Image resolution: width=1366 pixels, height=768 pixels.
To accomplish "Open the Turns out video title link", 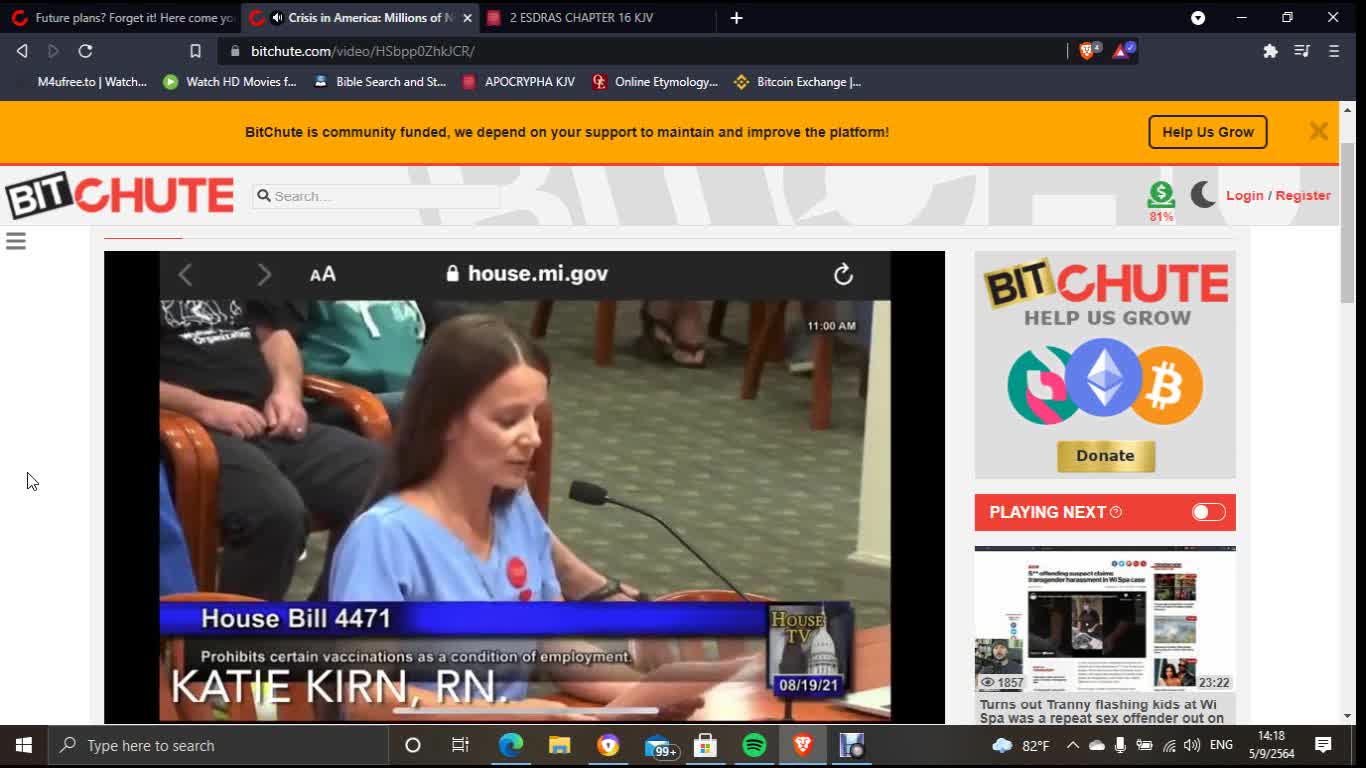I will (1102, 711).
